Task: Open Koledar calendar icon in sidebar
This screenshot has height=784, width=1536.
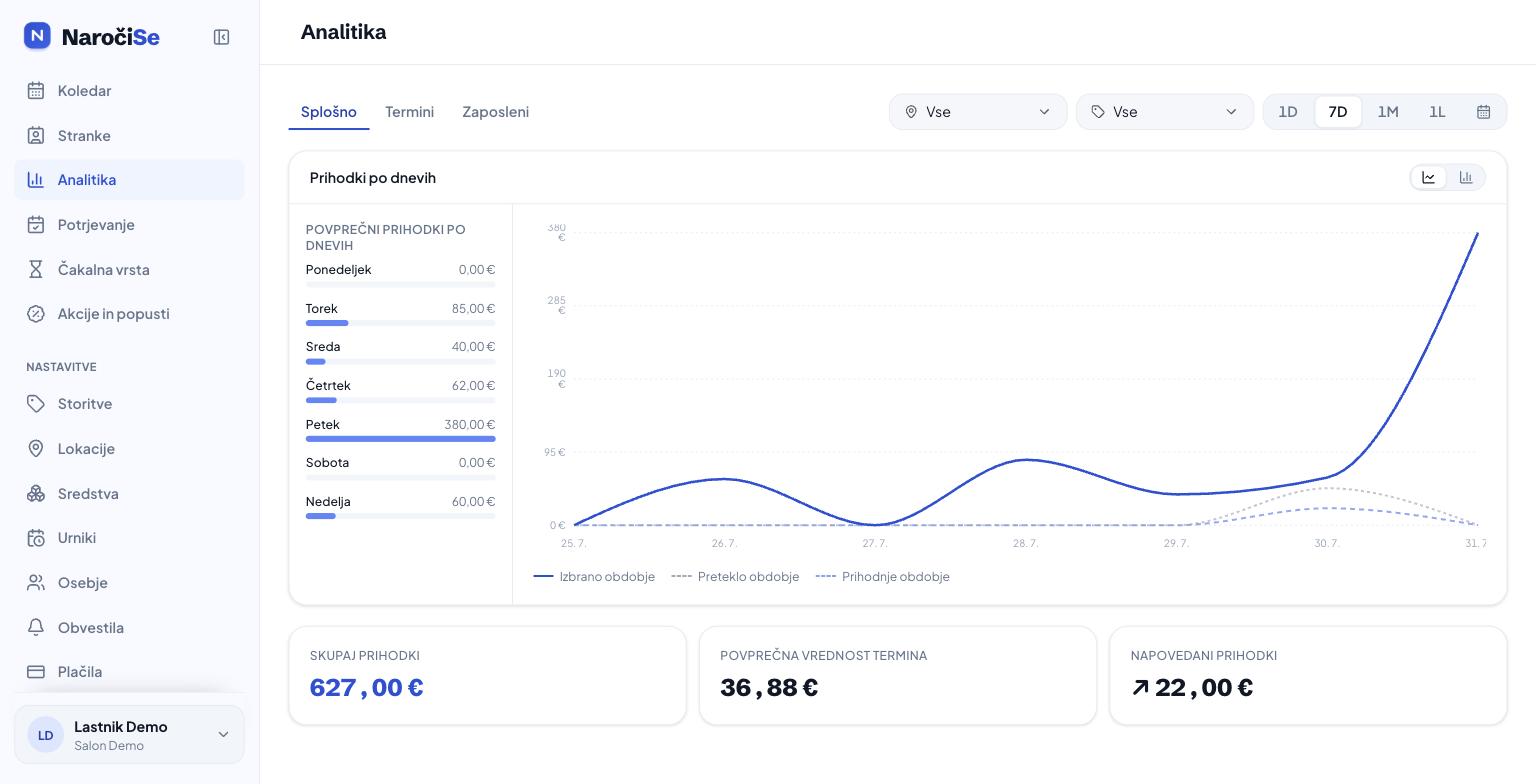Action: click(x=36, y=91)
